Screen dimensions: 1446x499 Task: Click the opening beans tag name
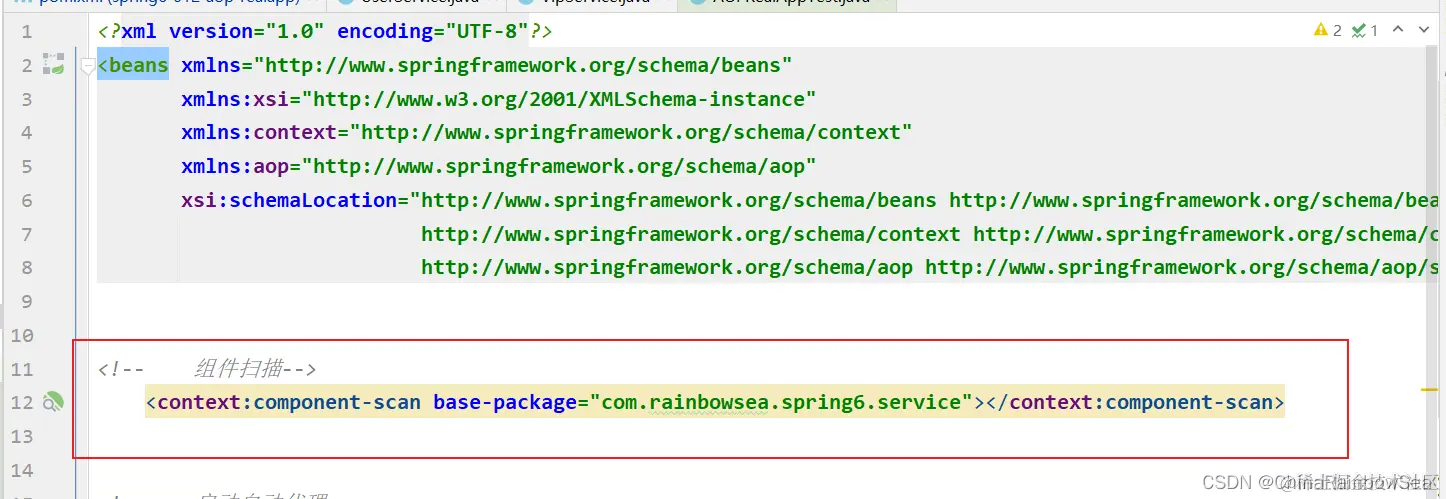pyautogui.click(x=139, y=66)
